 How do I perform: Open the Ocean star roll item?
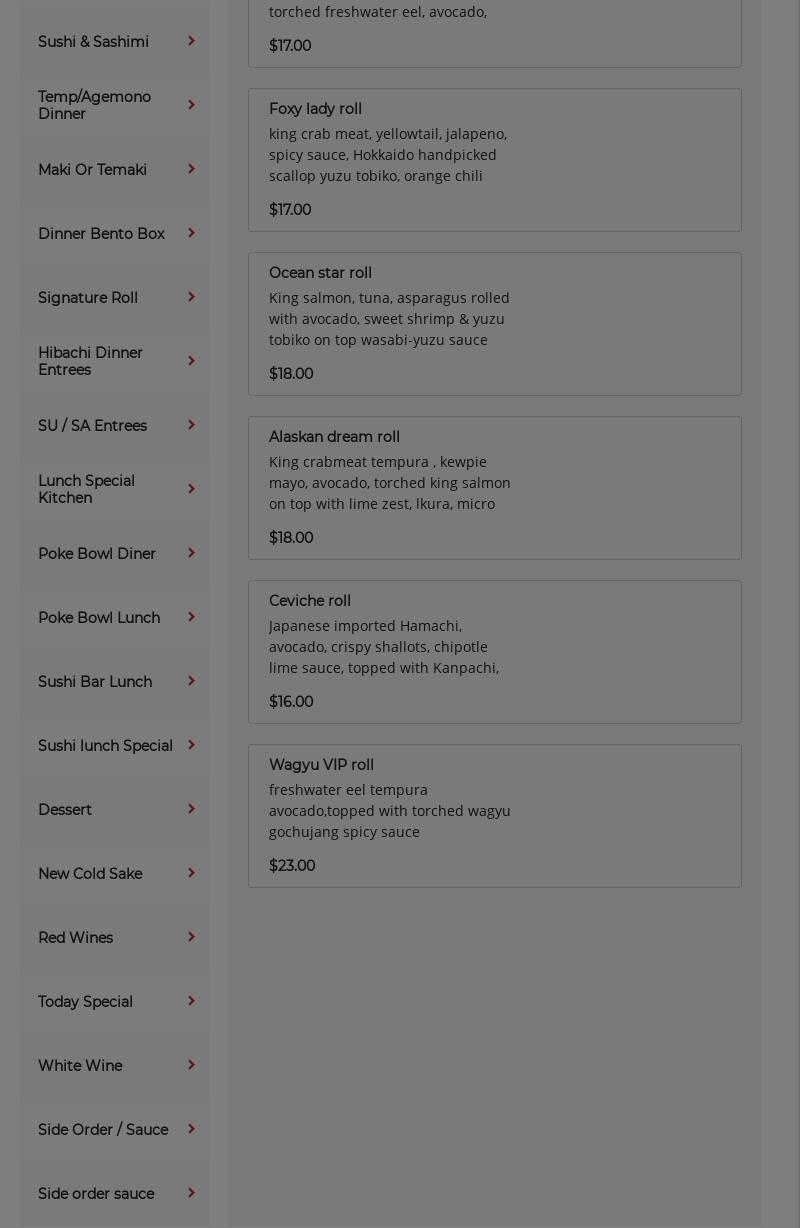coord(494,324)
